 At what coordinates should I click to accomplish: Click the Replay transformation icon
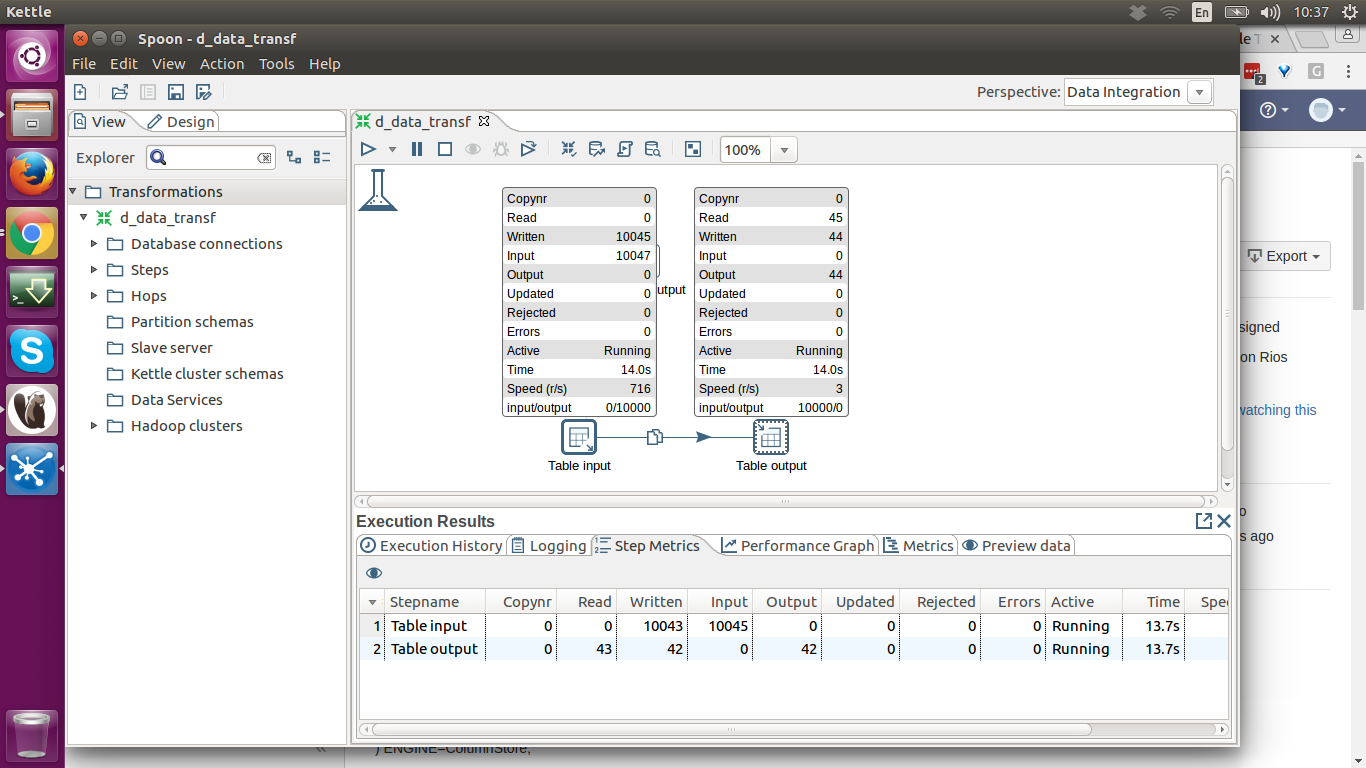pos(528,149)
